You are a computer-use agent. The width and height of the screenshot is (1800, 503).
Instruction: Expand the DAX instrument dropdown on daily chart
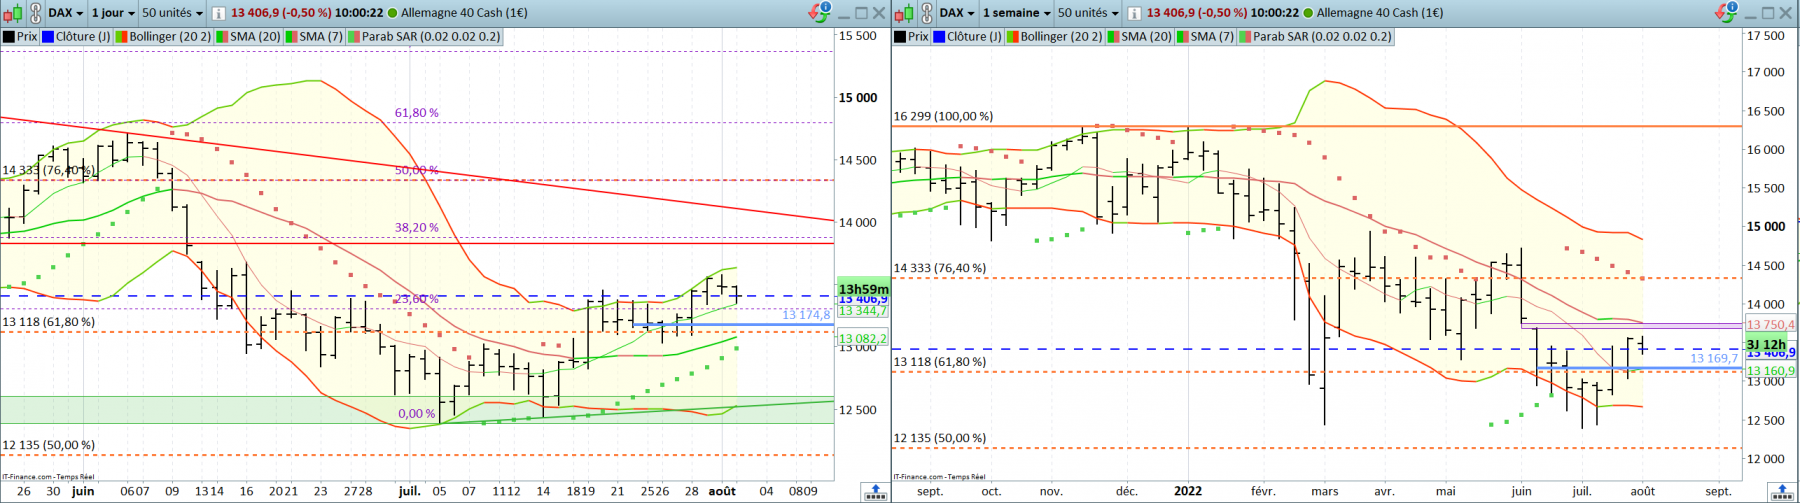pyautogui.click(x=66, y=13)
